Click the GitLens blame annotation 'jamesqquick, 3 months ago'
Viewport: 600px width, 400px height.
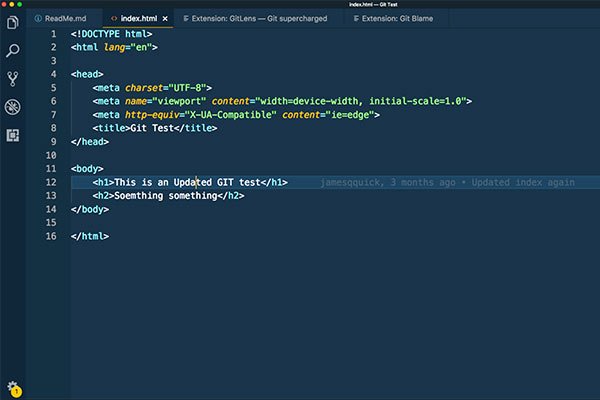388,182
